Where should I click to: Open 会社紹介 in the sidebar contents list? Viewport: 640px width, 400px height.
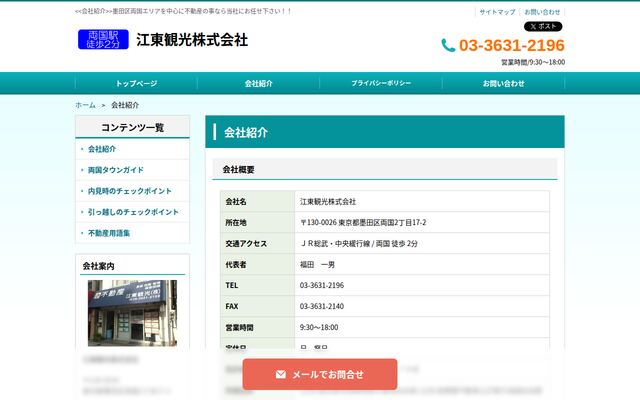[102, 149]
